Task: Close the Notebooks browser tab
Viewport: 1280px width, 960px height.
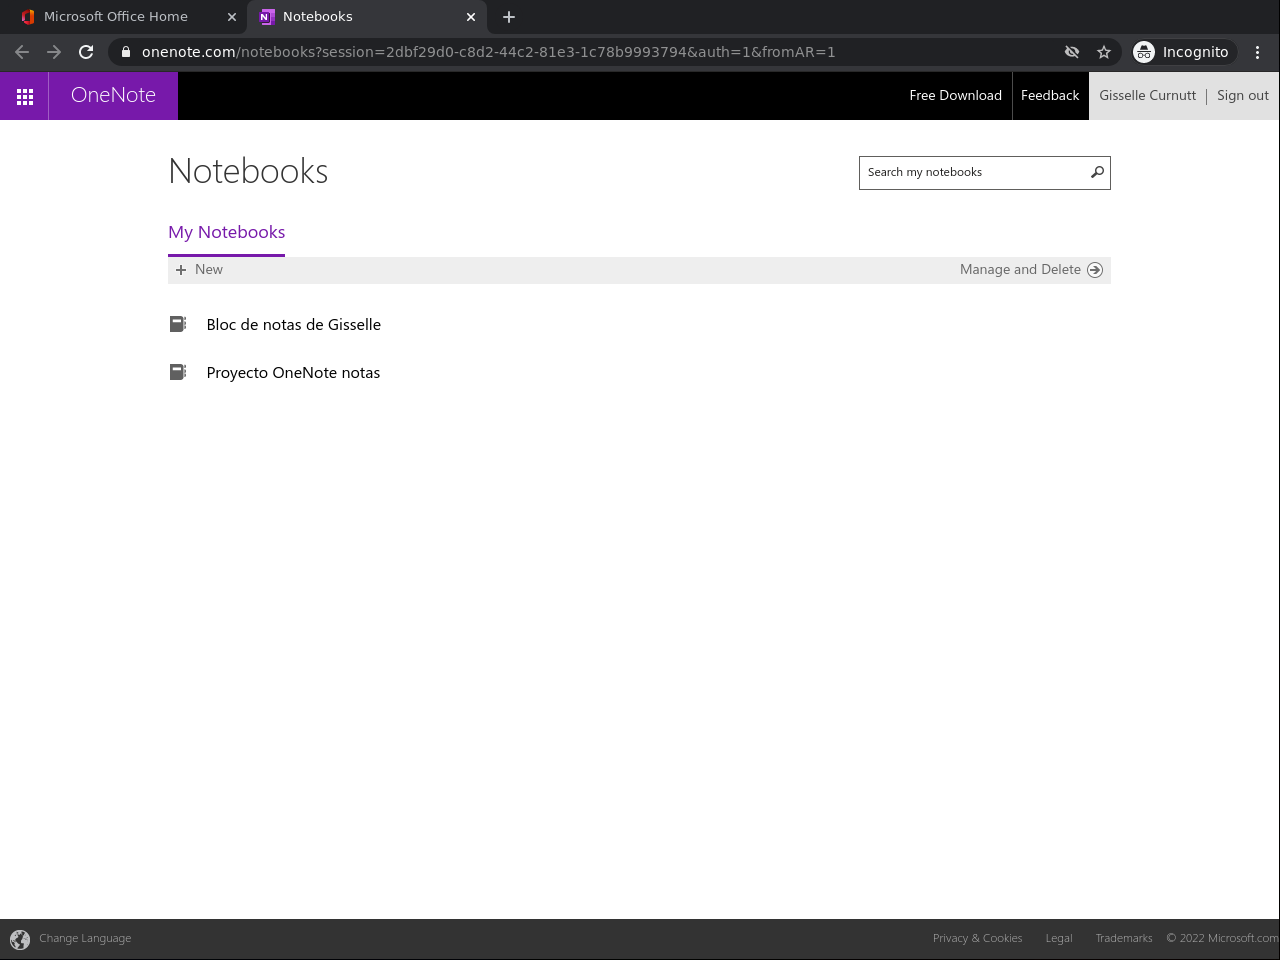Action: tap(471, 17)
